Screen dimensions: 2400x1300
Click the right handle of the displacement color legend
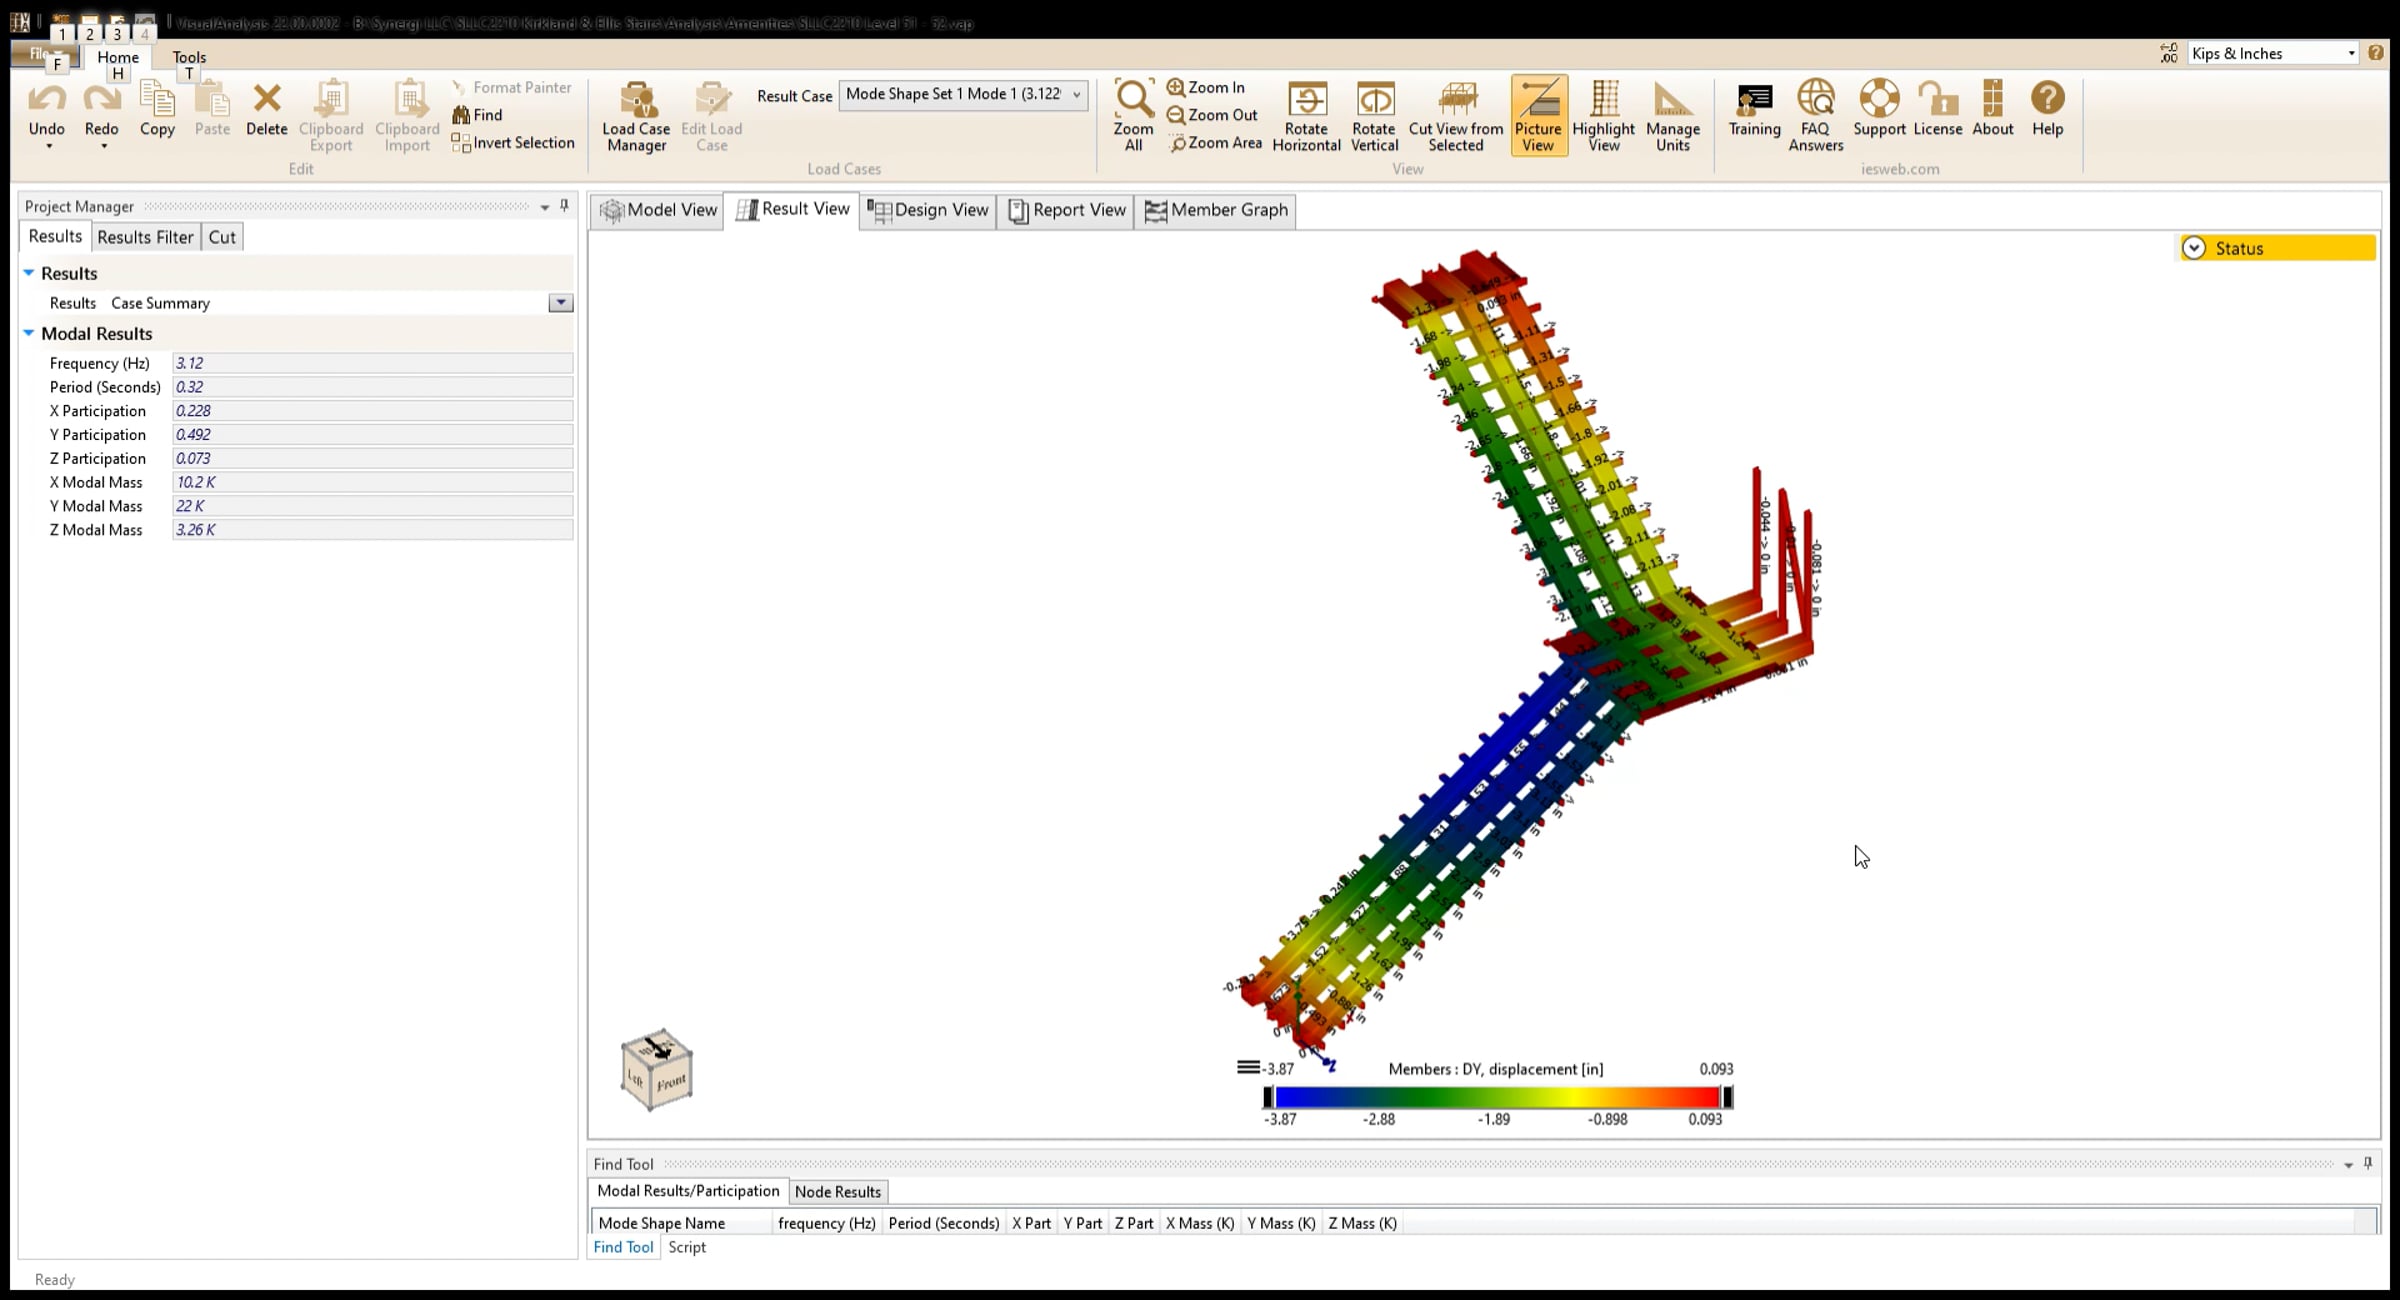pyautogui.click(x=1727, y=1097)
